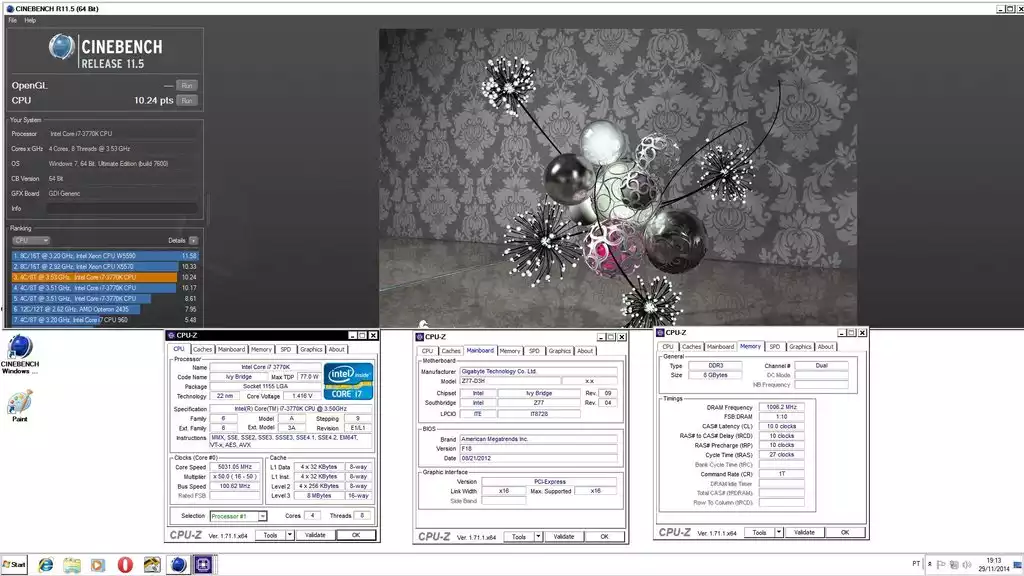
Task: Run the OpenGL benchmark
Action: coord(187,86)
